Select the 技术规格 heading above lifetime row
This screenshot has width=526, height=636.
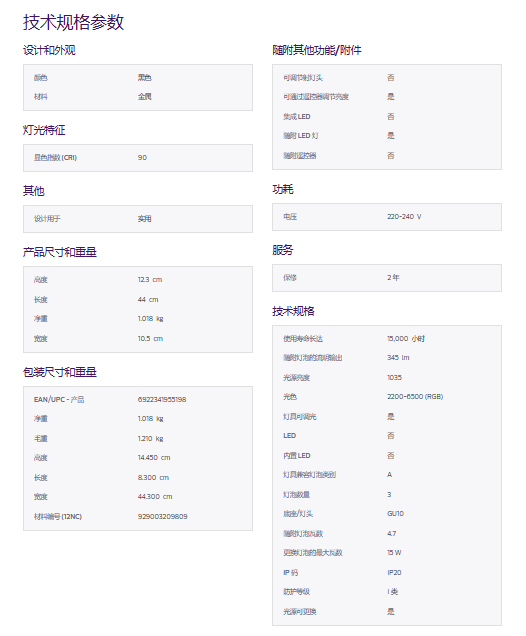pos(293,311)
